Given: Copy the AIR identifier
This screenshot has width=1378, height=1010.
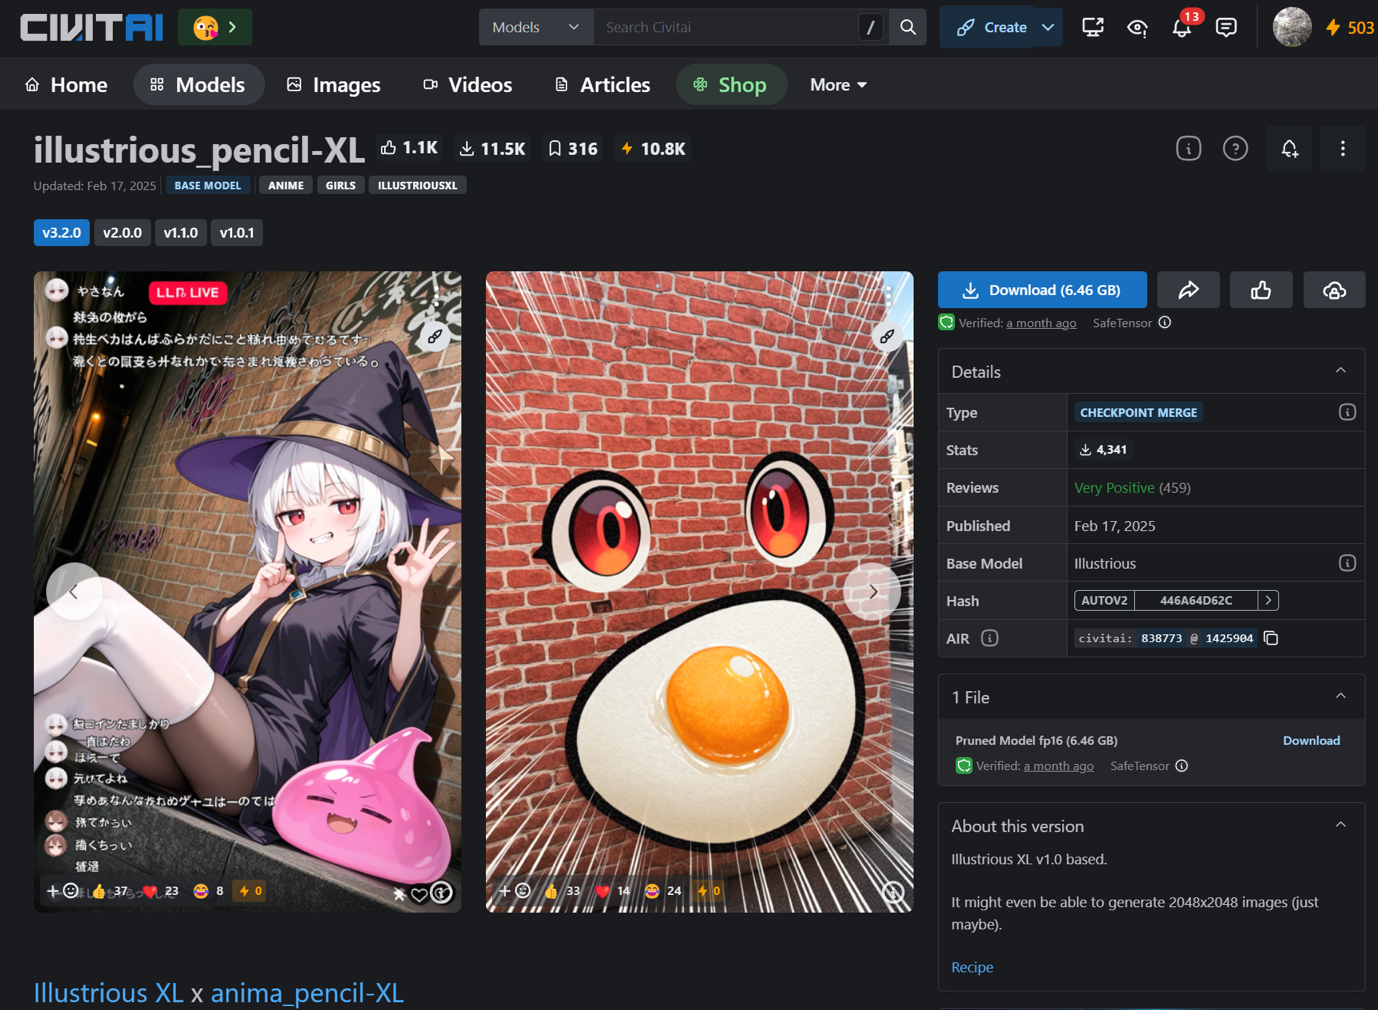Looking at the screenshot, I should (x=1271, y=638).
